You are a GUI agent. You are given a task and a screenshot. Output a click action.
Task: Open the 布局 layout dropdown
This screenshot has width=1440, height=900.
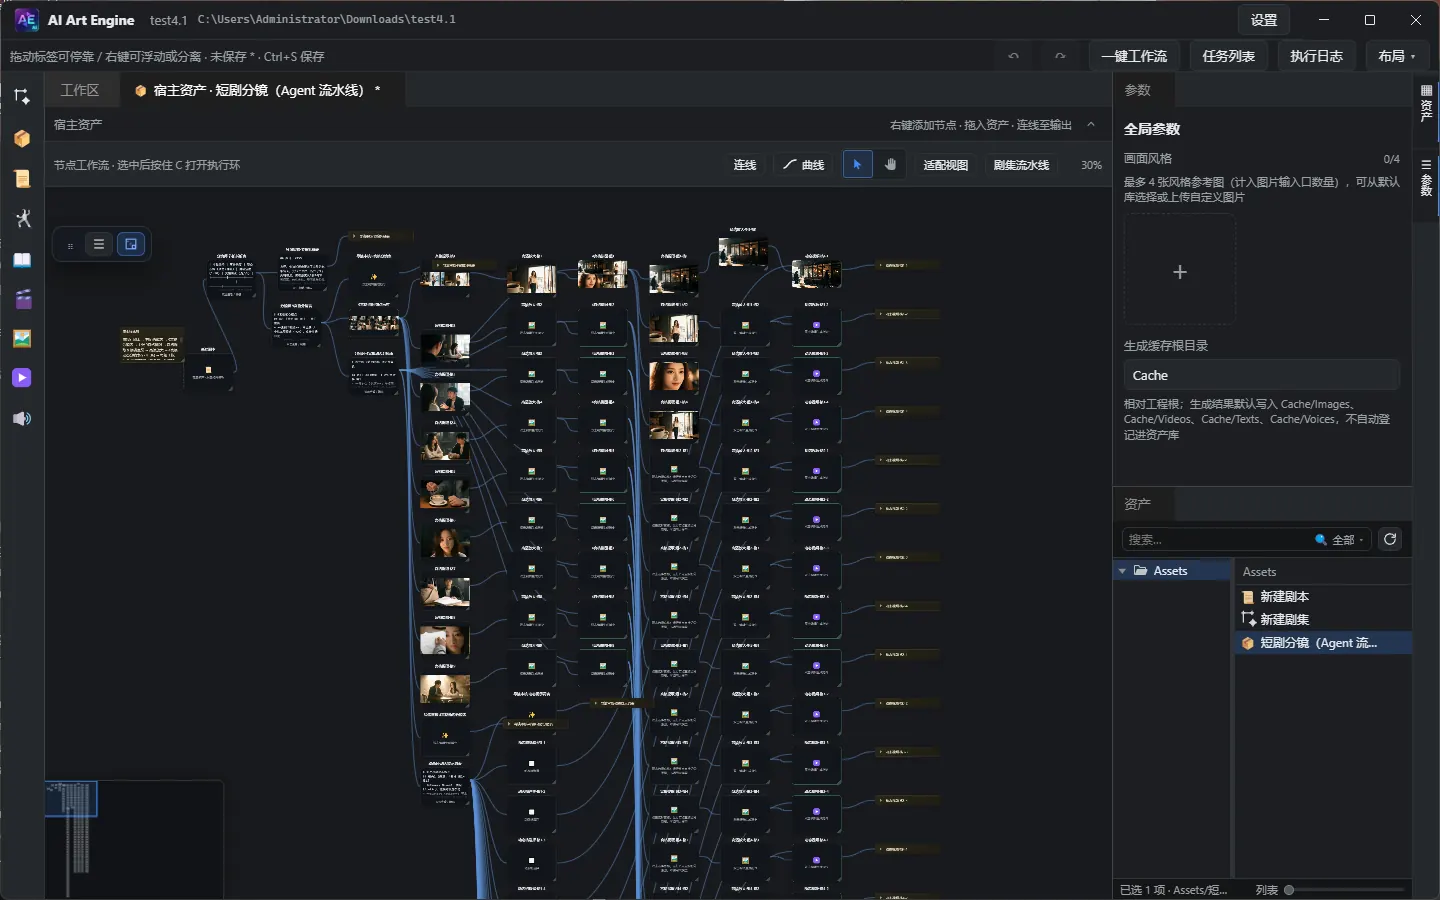[1395, 56]
